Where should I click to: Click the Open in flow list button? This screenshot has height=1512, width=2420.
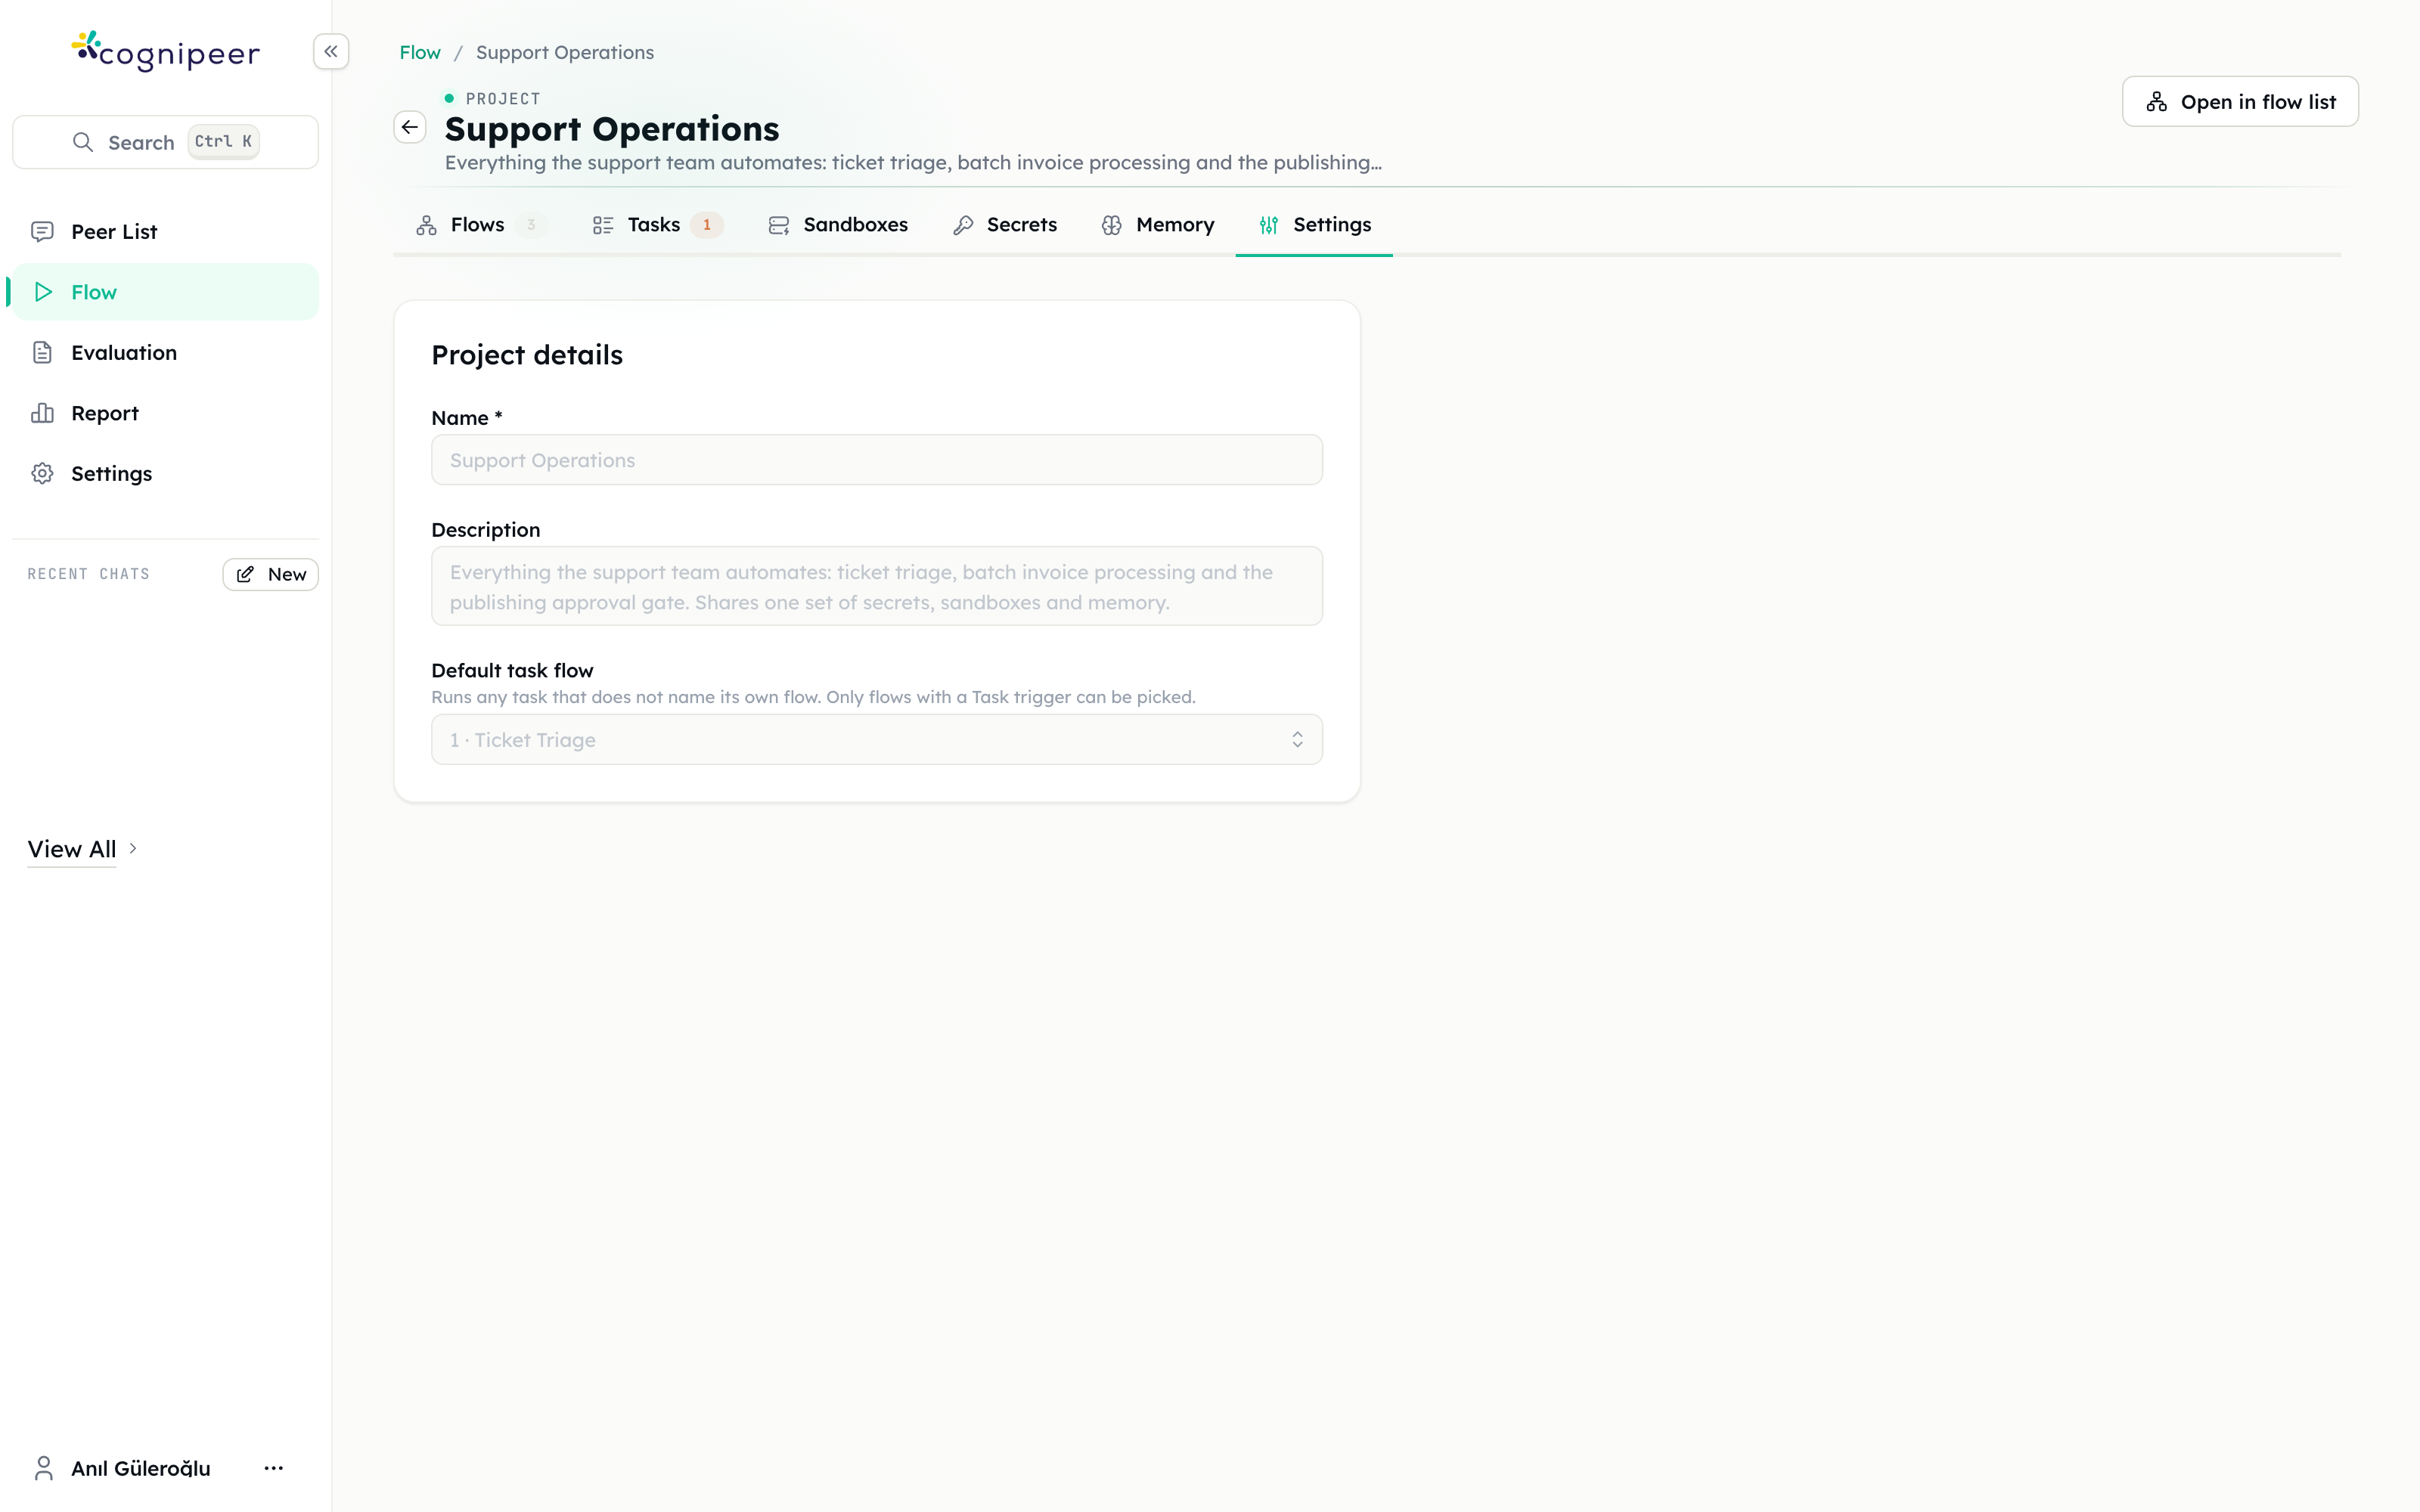(2240, 102)
